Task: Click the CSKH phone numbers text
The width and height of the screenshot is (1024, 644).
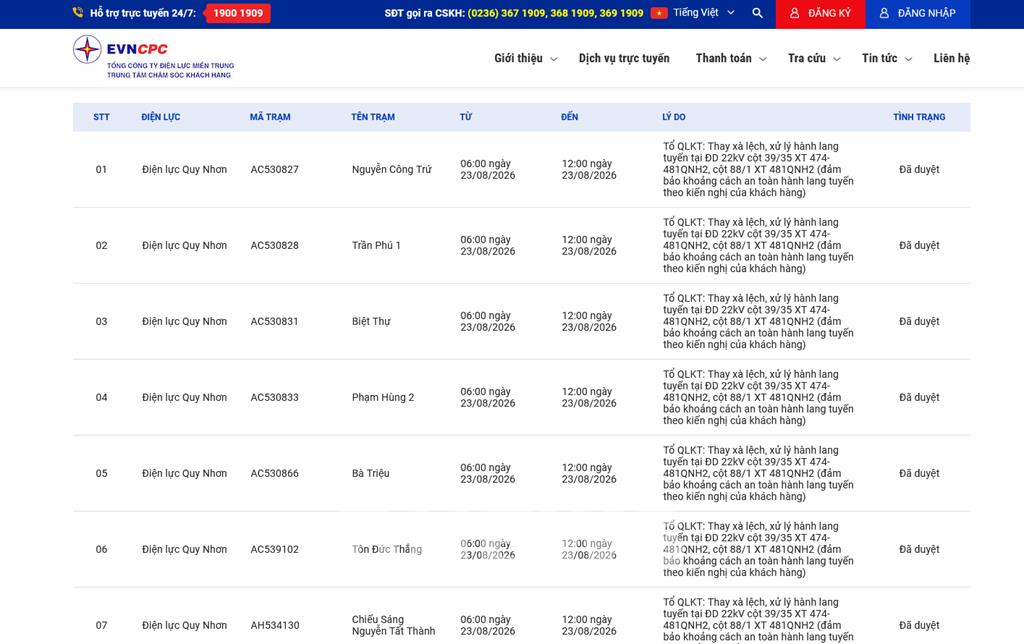Action: click(555, 13)
